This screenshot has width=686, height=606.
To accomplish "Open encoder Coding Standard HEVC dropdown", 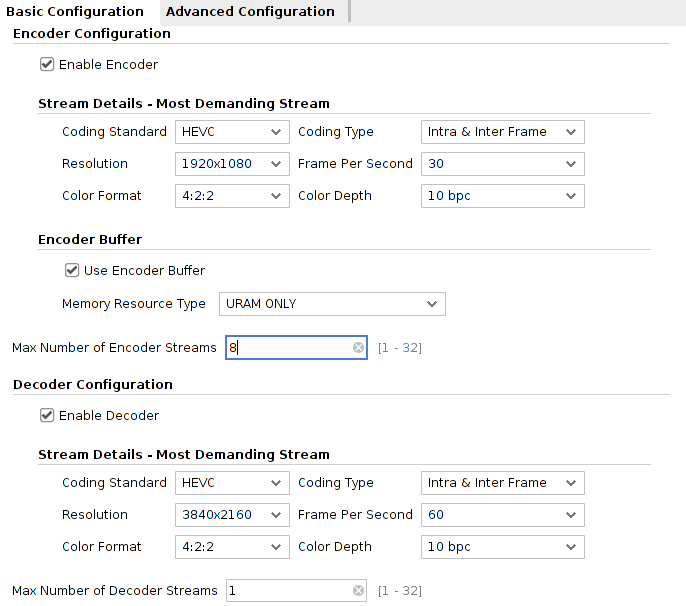I will tap(232, 132).
